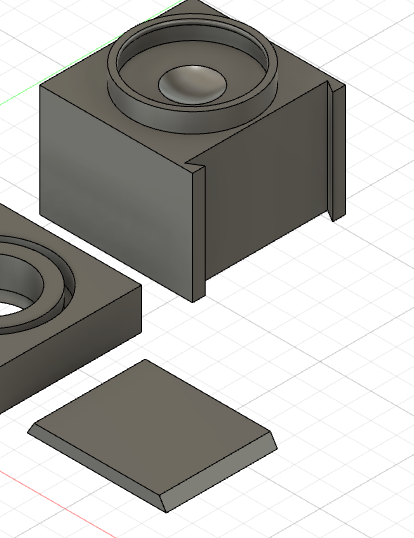The width and height of the screenshot is (414, 538).
Task: Select the vertical lip strip at the cube's far-right edge
Action: [339, 153]
